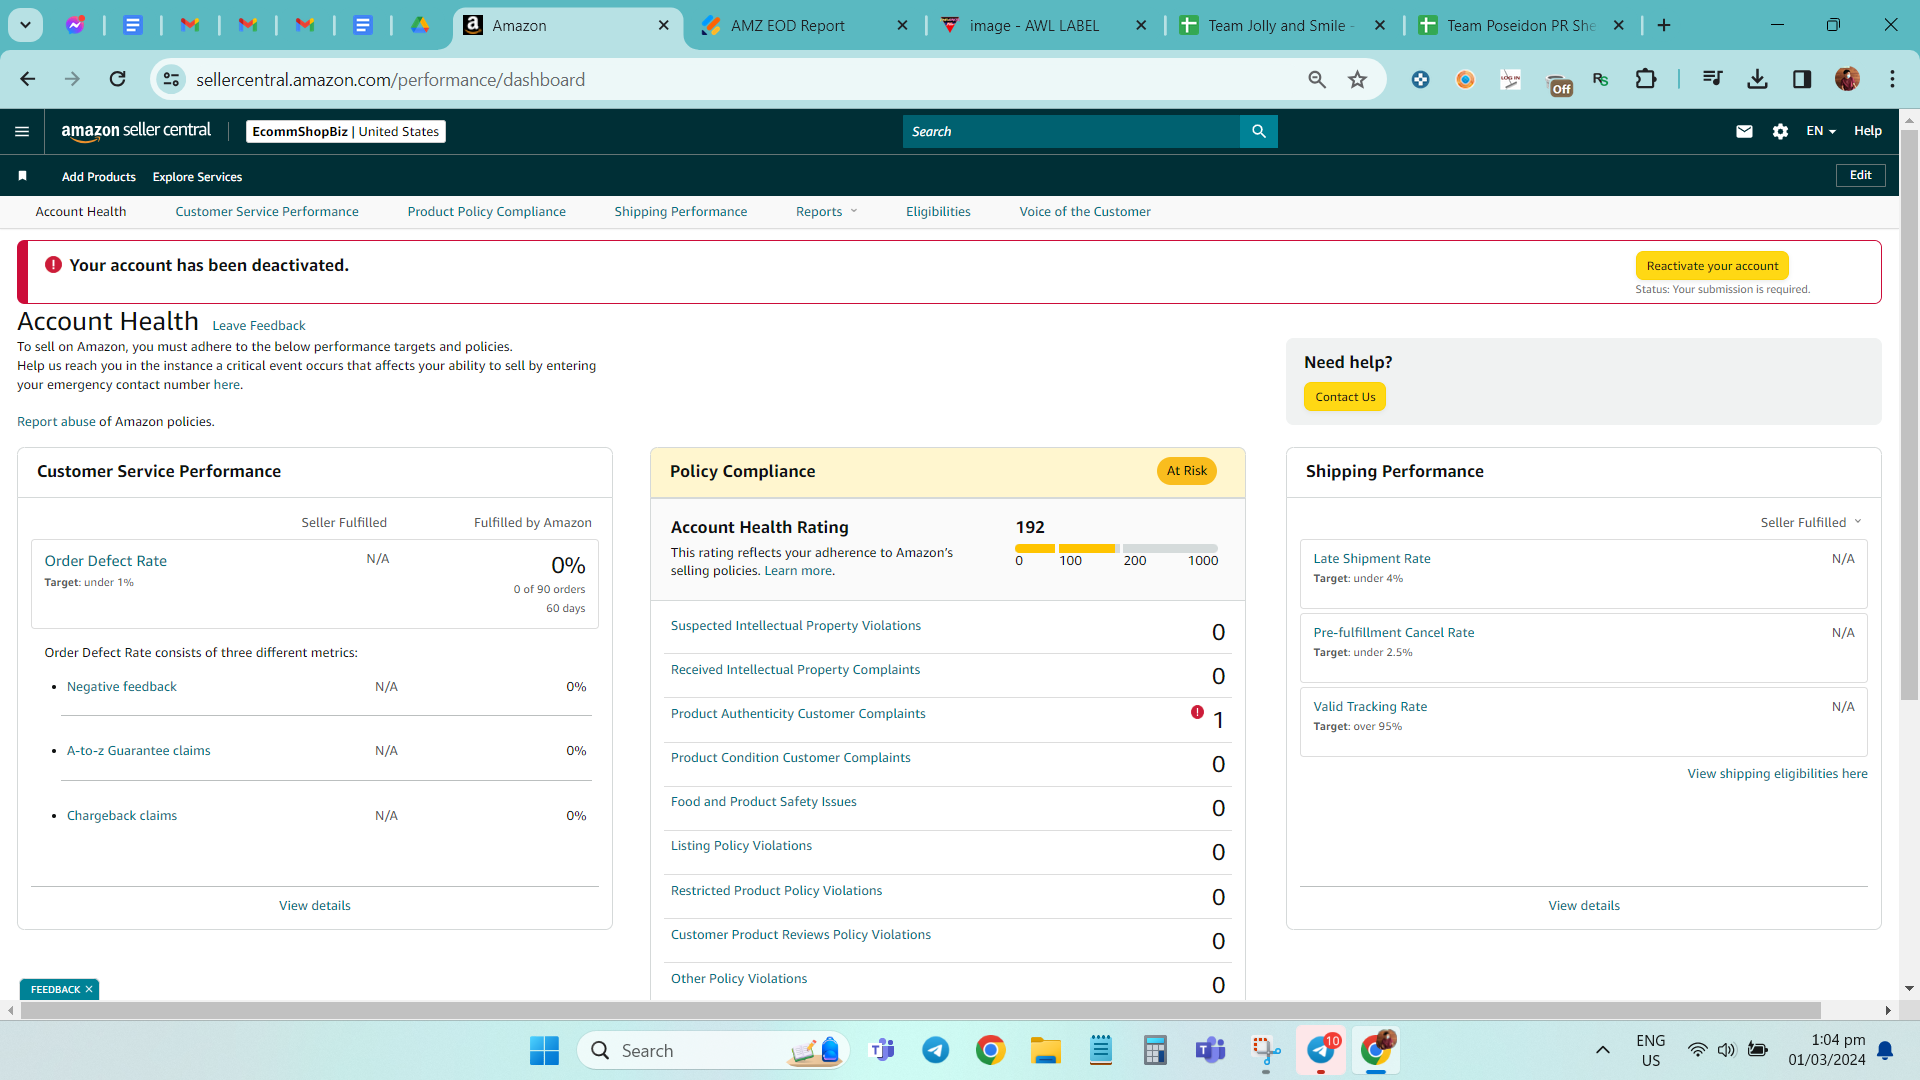Open the Chrome three-dot menu
Image resolution: width=1920 pixels, height=1080 pixels.
(1892, 79)
